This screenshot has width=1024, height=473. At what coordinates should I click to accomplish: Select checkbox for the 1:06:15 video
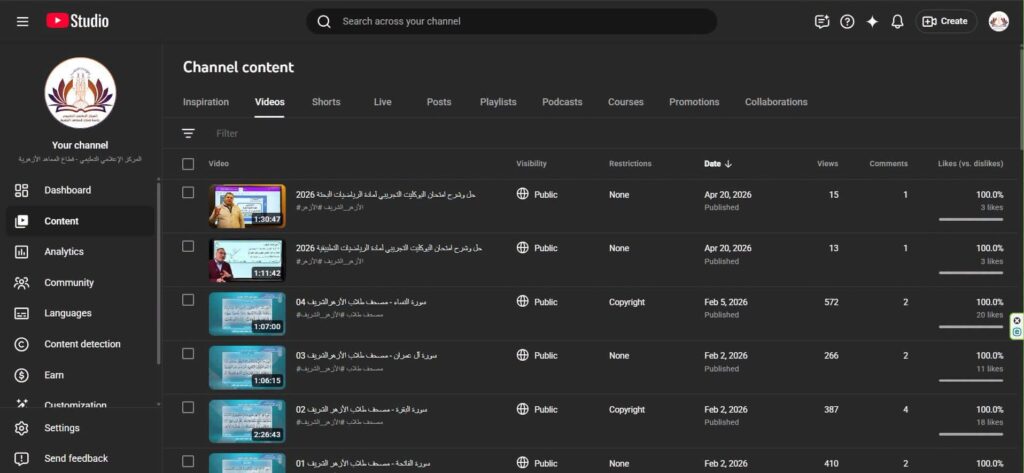[x=188, y=353]
